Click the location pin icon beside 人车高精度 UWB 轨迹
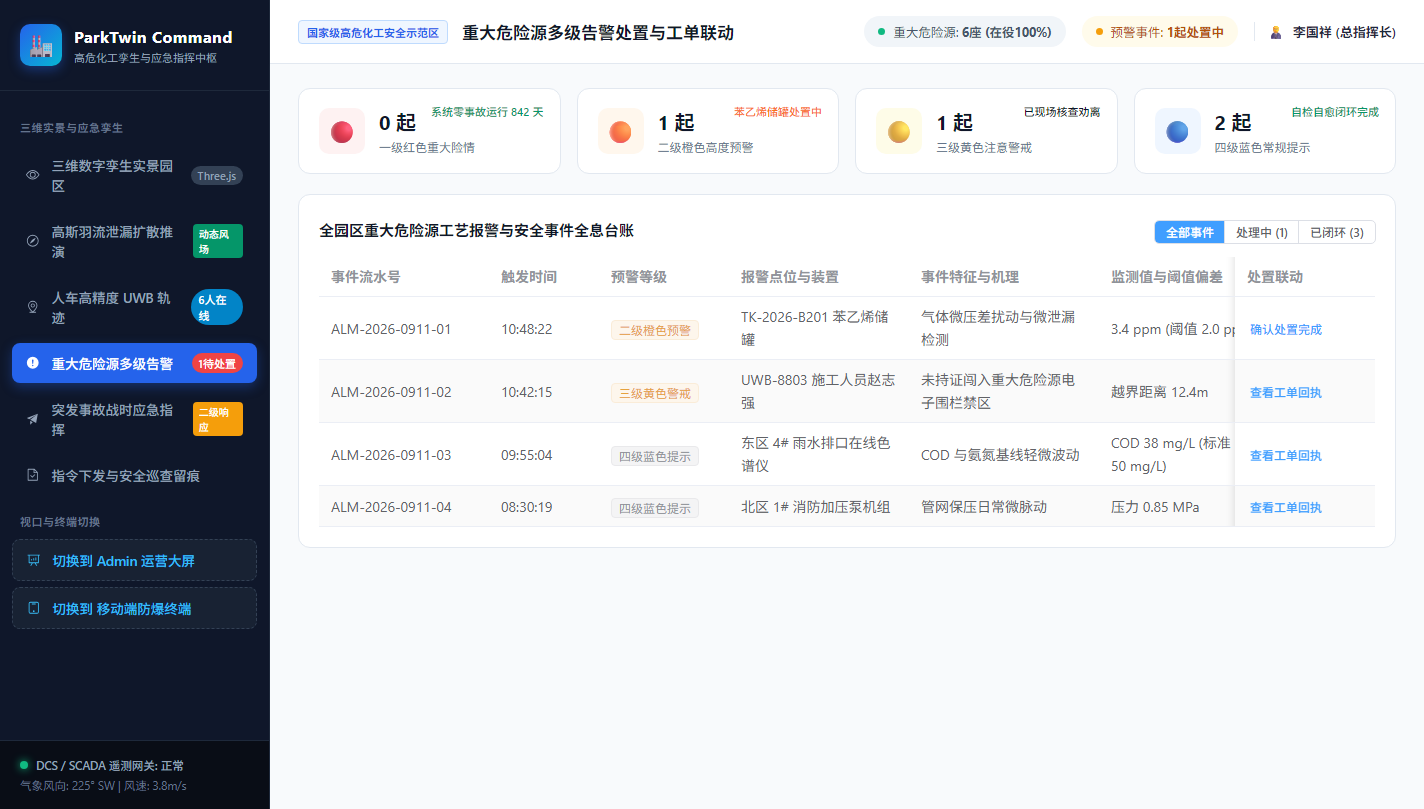Viewport: 1424px width, 809px height. pos(33,307)
